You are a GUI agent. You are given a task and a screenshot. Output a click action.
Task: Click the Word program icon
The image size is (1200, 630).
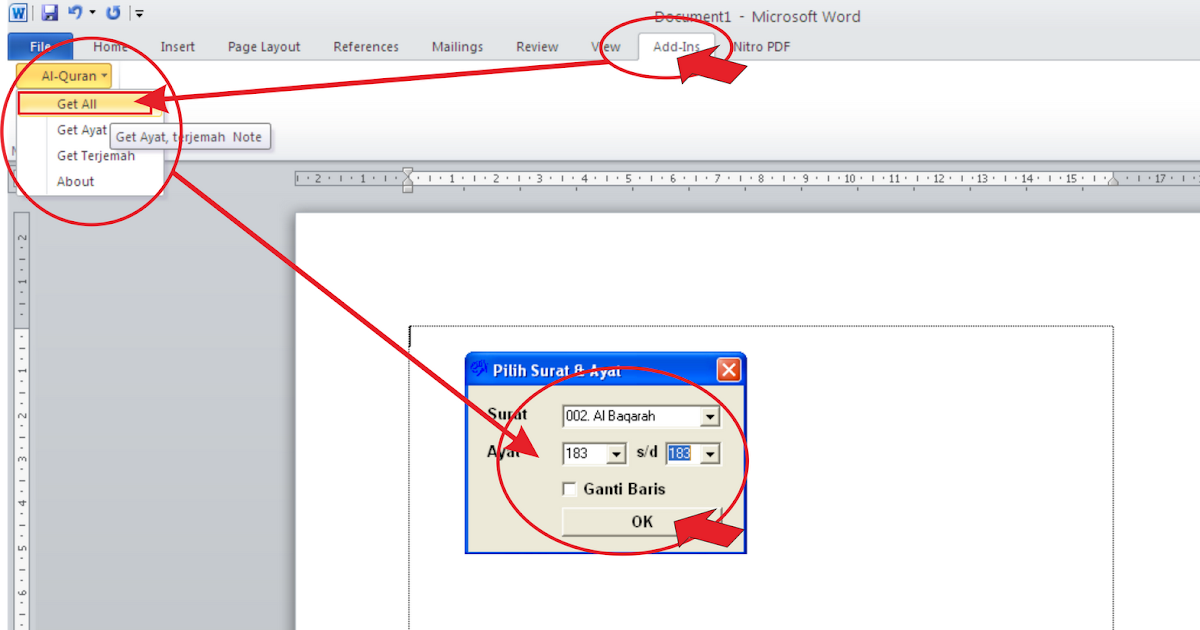(x=17, y=13)
